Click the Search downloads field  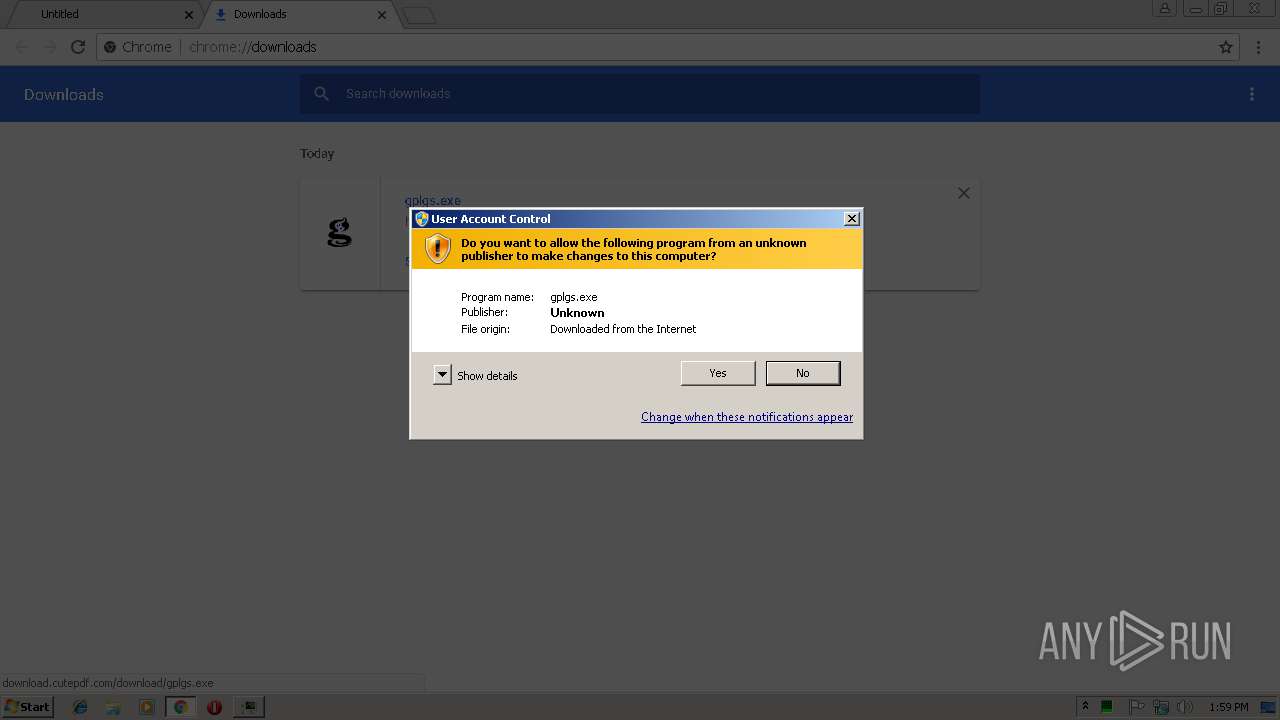click(x=640, y=94)
